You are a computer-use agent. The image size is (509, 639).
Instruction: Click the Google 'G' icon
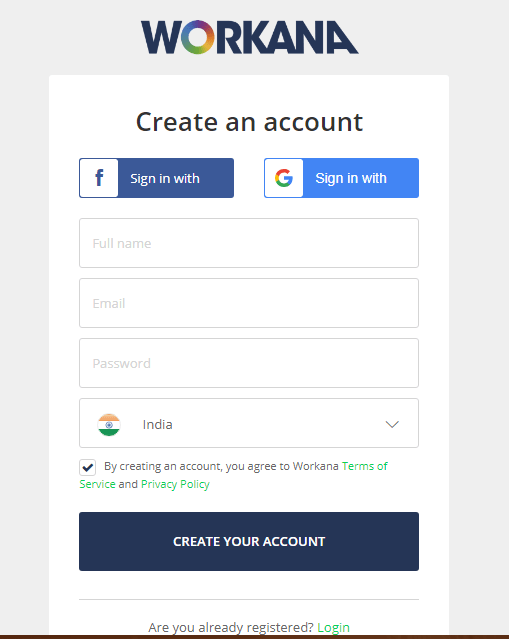pyautogui.click(x=284, y=178)
